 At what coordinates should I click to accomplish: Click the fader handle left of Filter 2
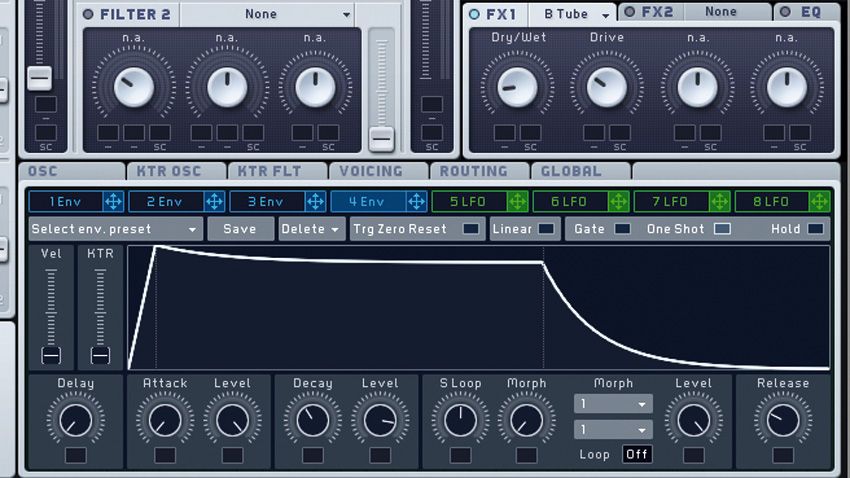click(40, 78)
